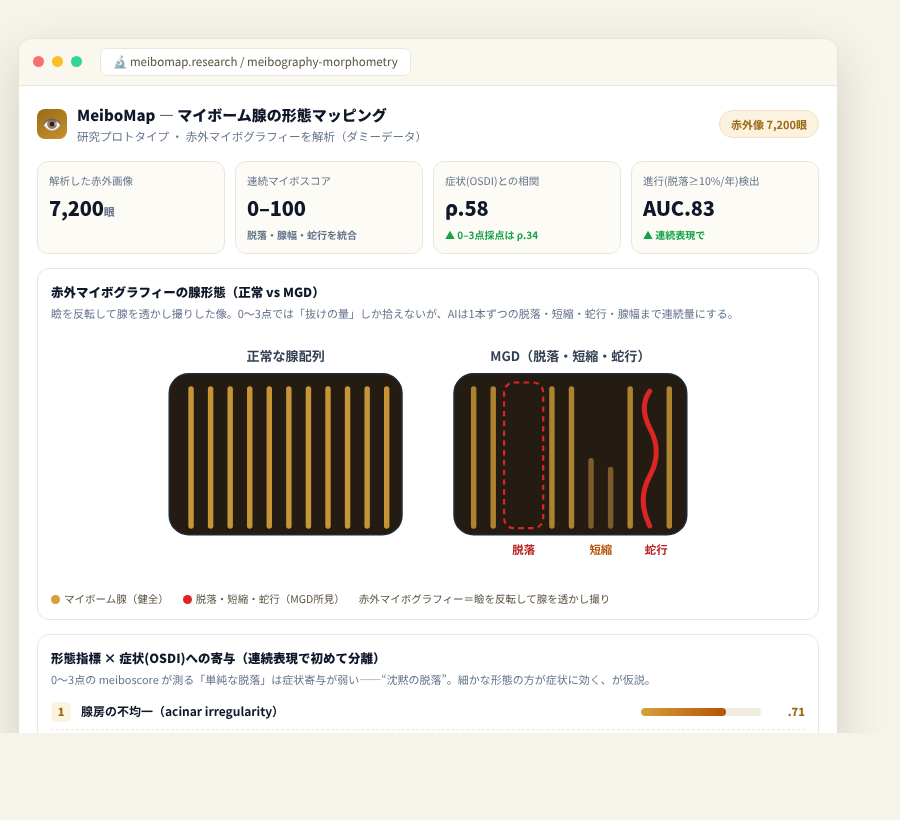
Task: Open the 症状(OSDI)との相関 card
Action: [527, 207]
